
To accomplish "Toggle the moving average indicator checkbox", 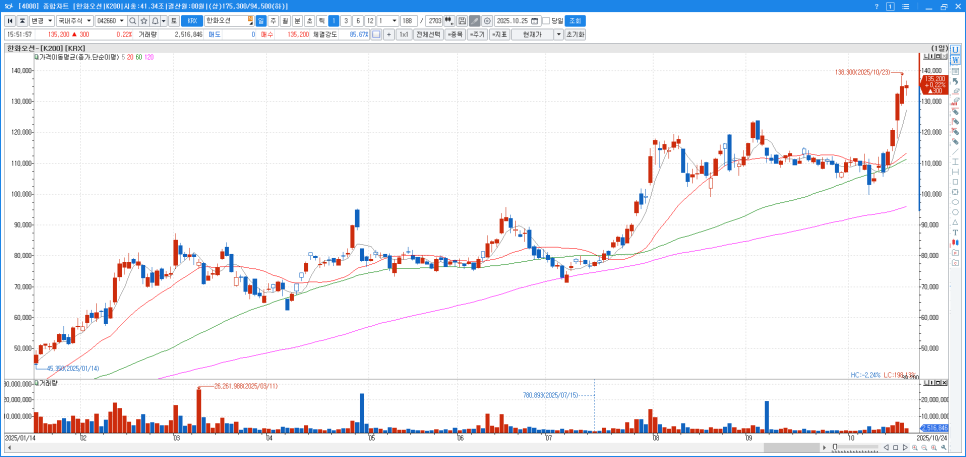I will pyautogui.click(x=36, y=57).
